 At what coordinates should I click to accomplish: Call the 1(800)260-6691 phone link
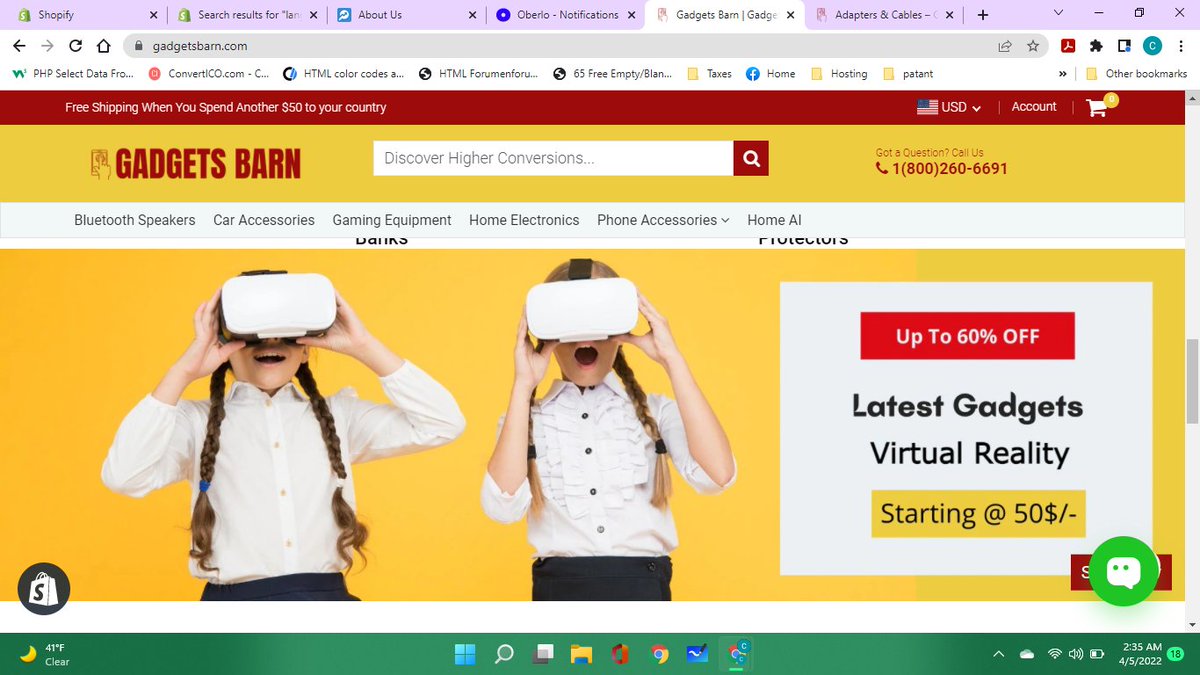[942, 169]
